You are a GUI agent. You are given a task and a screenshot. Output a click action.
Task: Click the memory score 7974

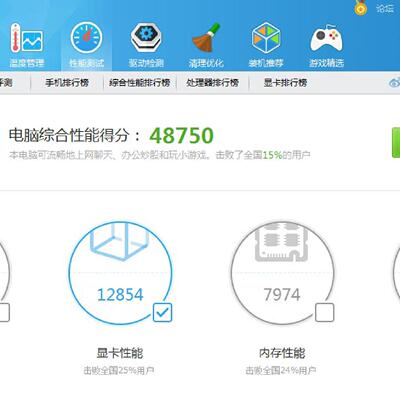(x=282, y=295)
